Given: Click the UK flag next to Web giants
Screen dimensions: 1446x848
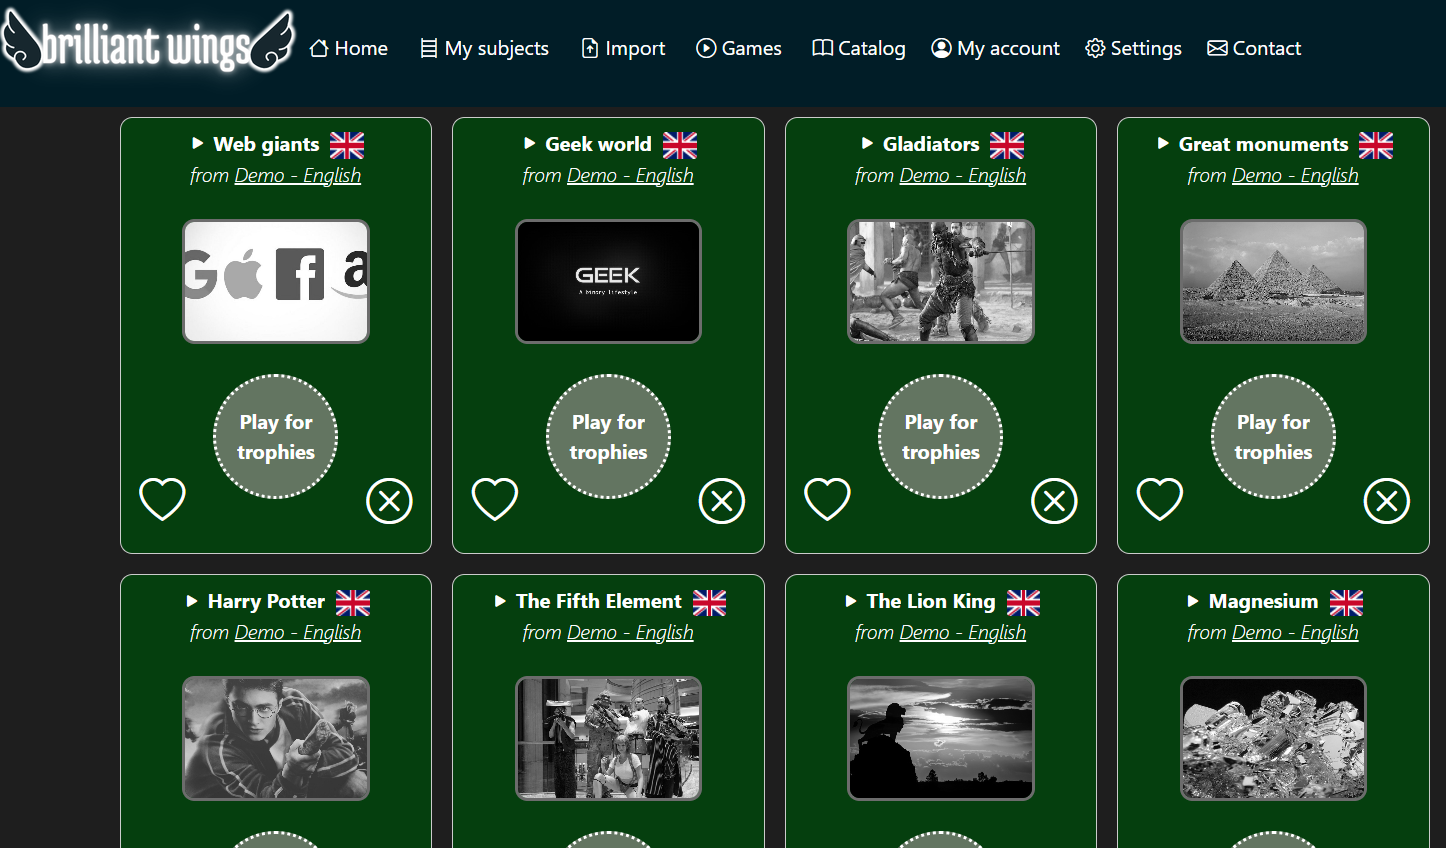Looking at the screenshot, I should [x=347, y=146].
